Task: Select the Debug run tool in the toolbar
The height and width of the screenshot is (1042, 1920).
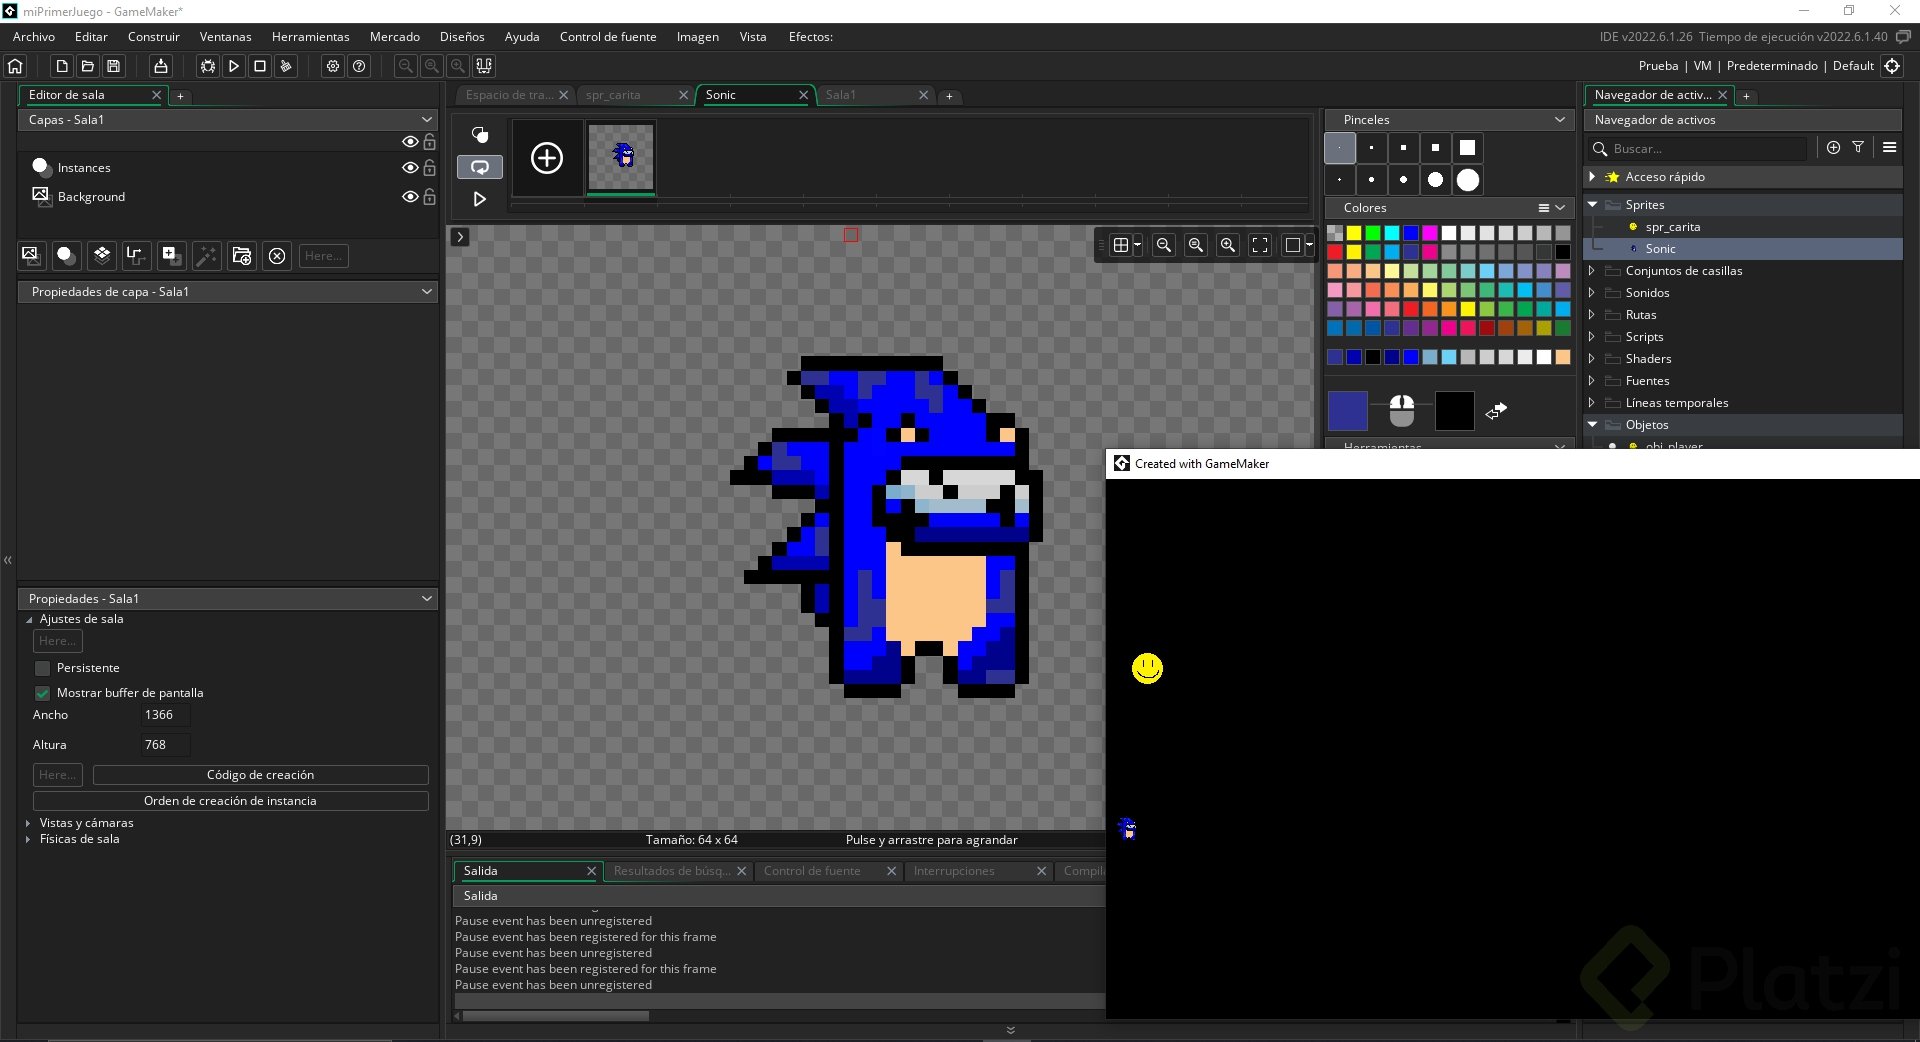Action: tap(206, 66)
